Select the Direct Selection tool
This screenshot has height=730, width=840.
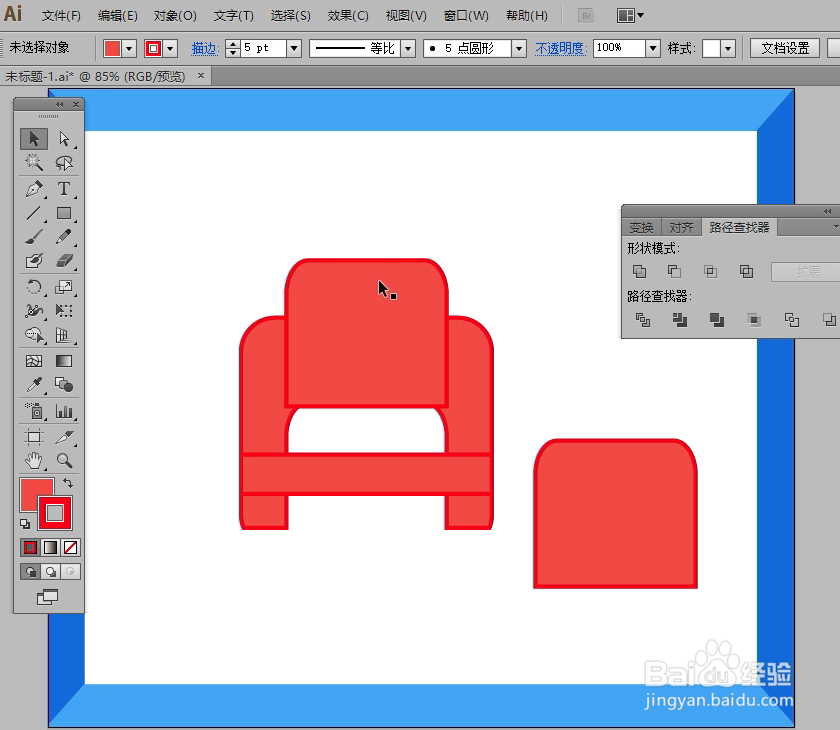coord(64,139)
